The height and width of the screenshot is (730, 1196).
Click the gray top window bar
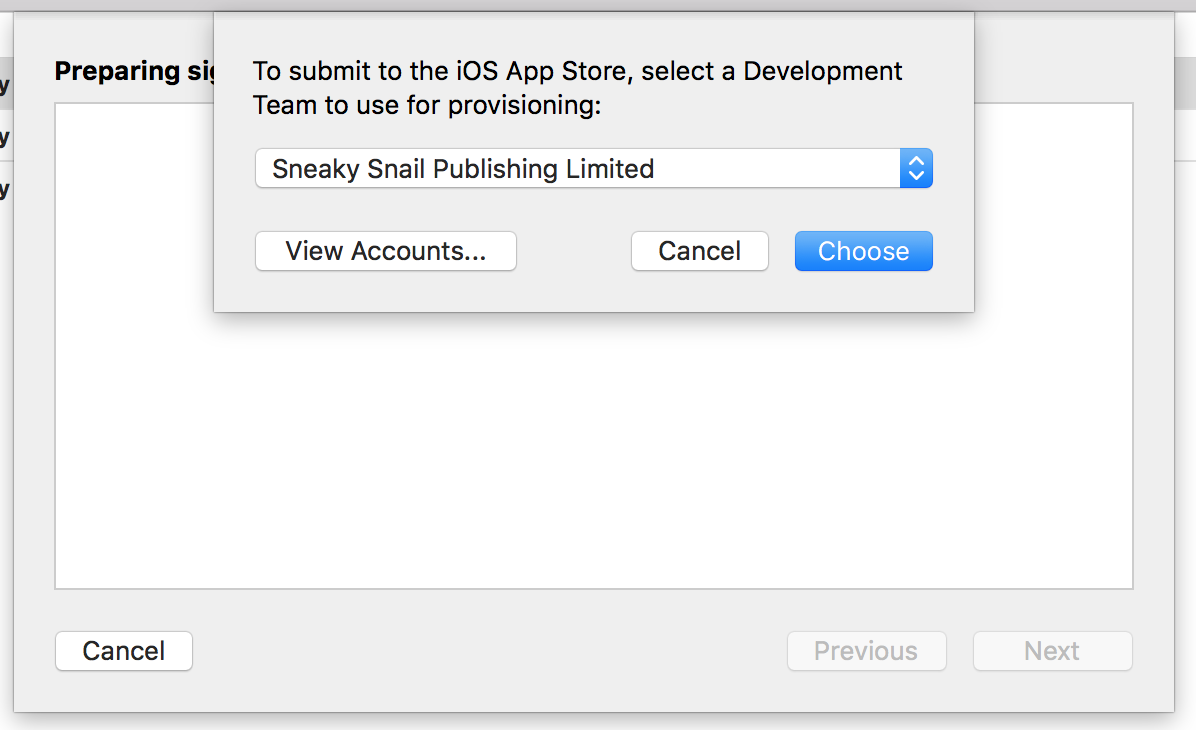coord(598,5)
